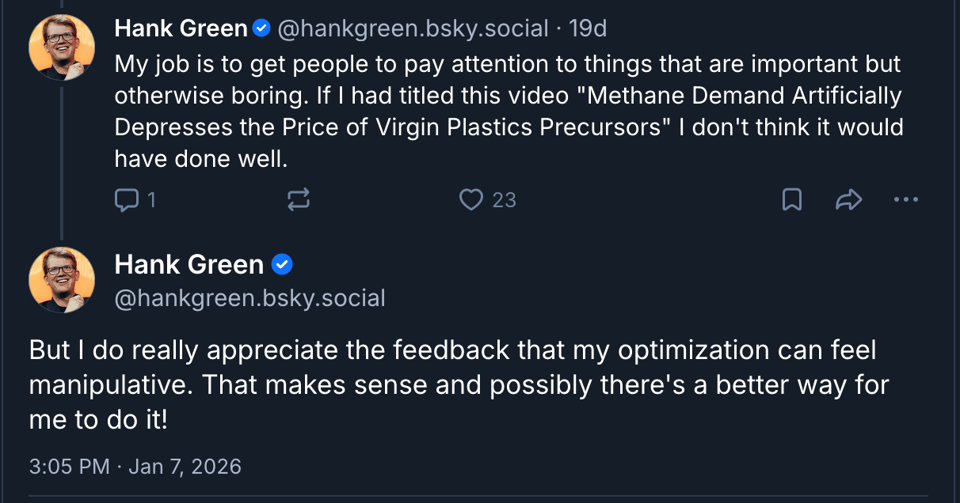Click the Hank Green display name on the lower post
This screenshot has width=960, height=503.
click(x=189, y=265)
